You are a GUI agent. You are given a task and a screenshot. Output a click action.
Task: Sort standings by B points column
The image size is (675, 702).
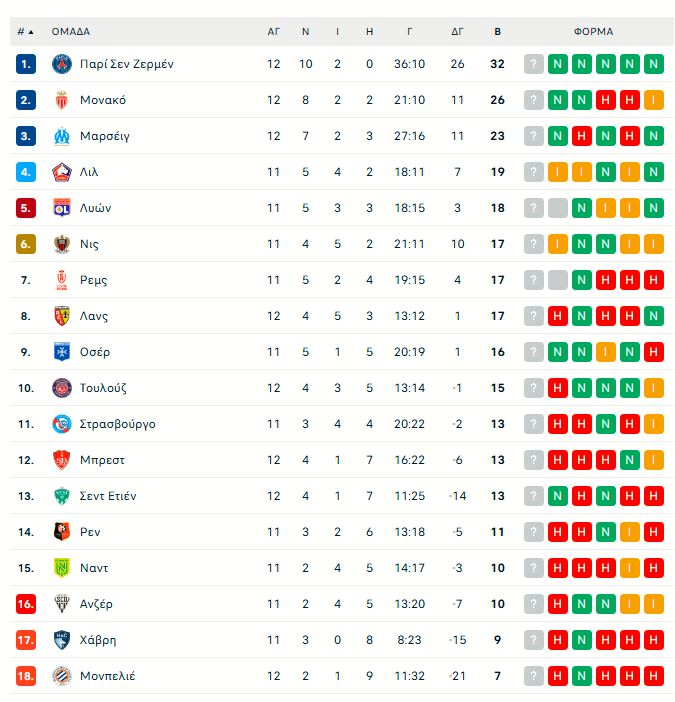tap(497, 31)
